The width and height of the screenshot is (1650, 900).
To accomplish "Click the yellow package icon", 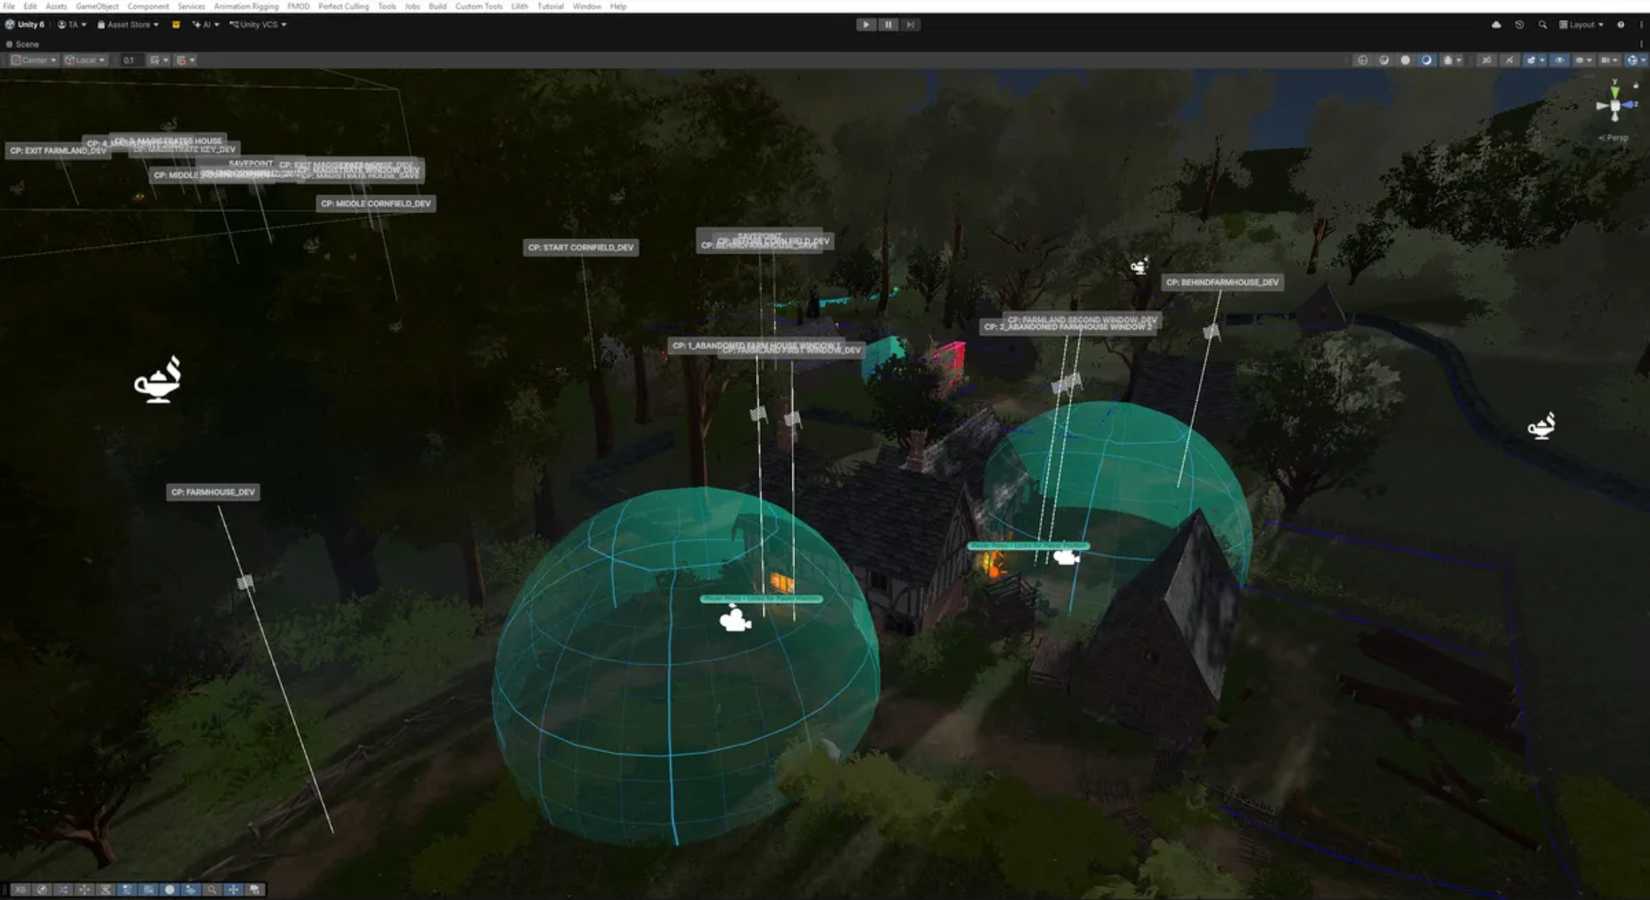I will point(176,24).
